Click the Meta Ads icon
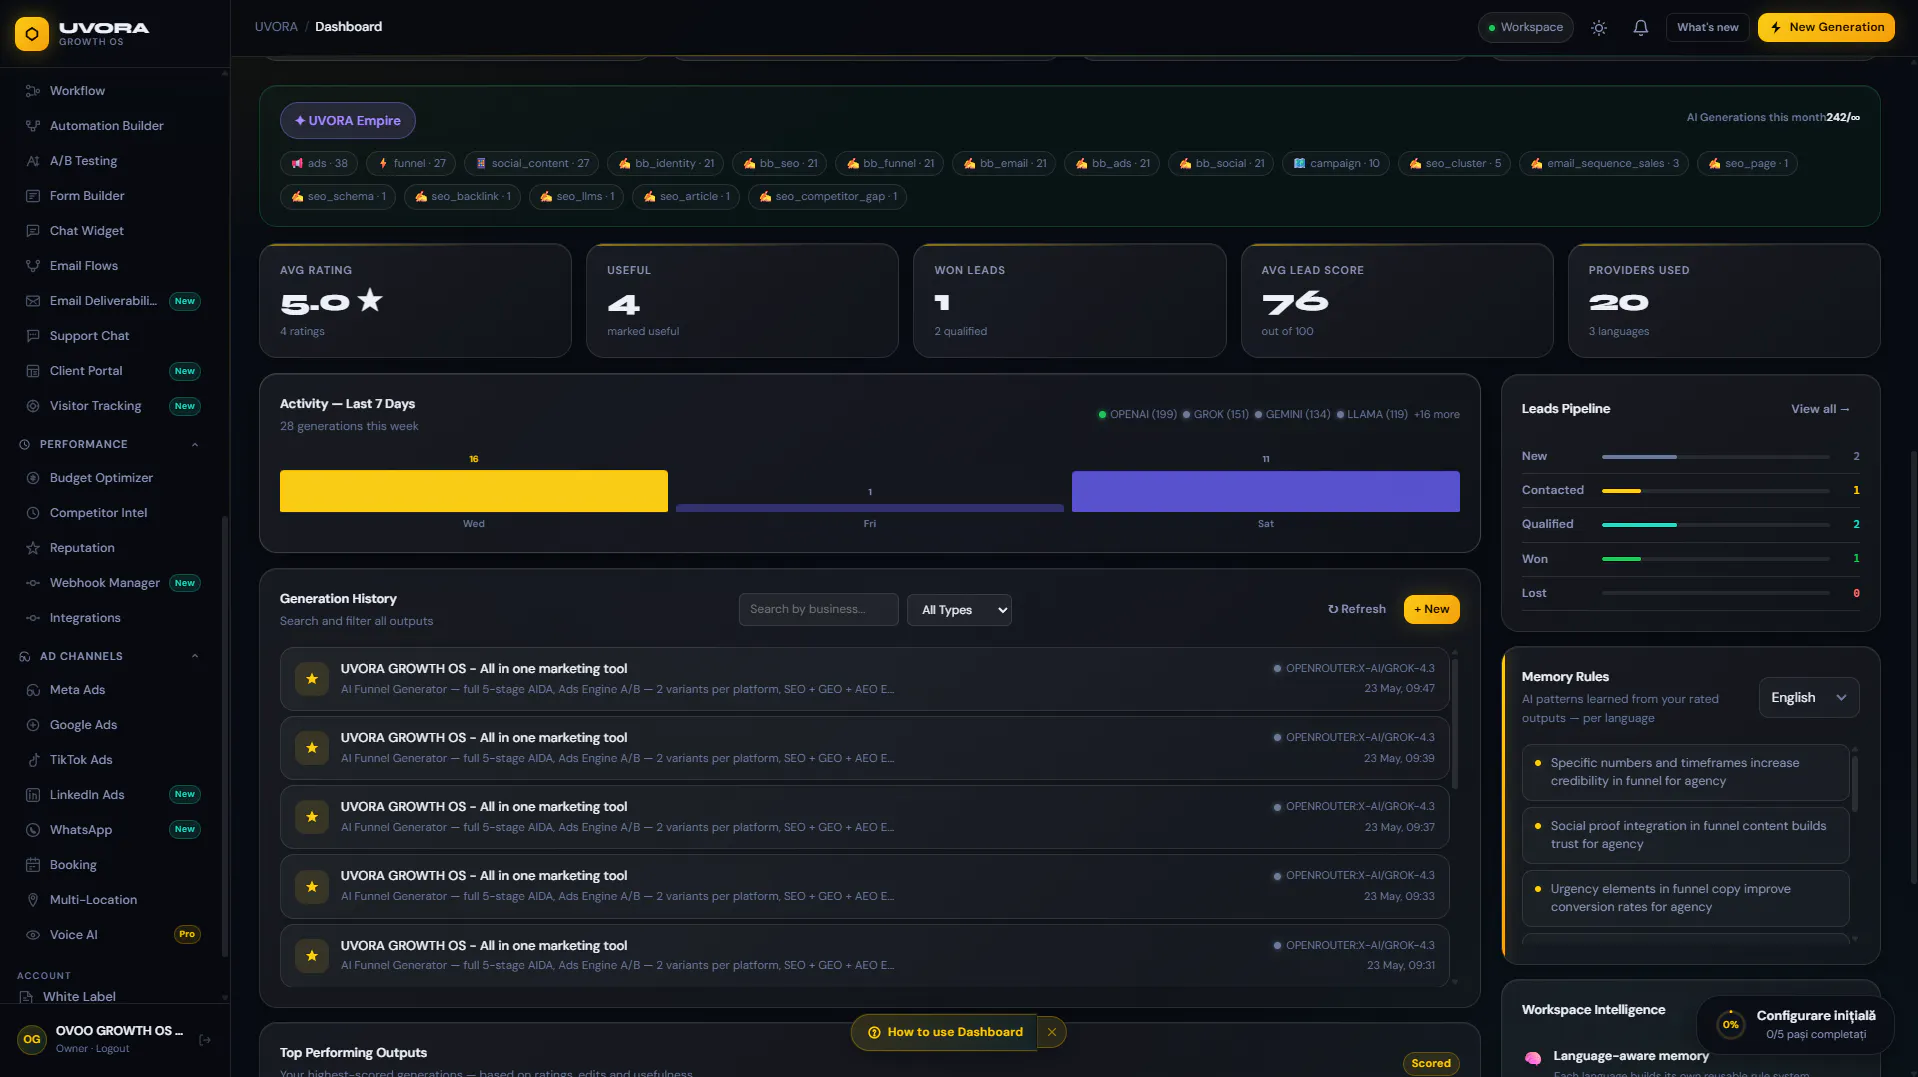The width and height of the screenshot is (1918, 1077). [33, 690]
